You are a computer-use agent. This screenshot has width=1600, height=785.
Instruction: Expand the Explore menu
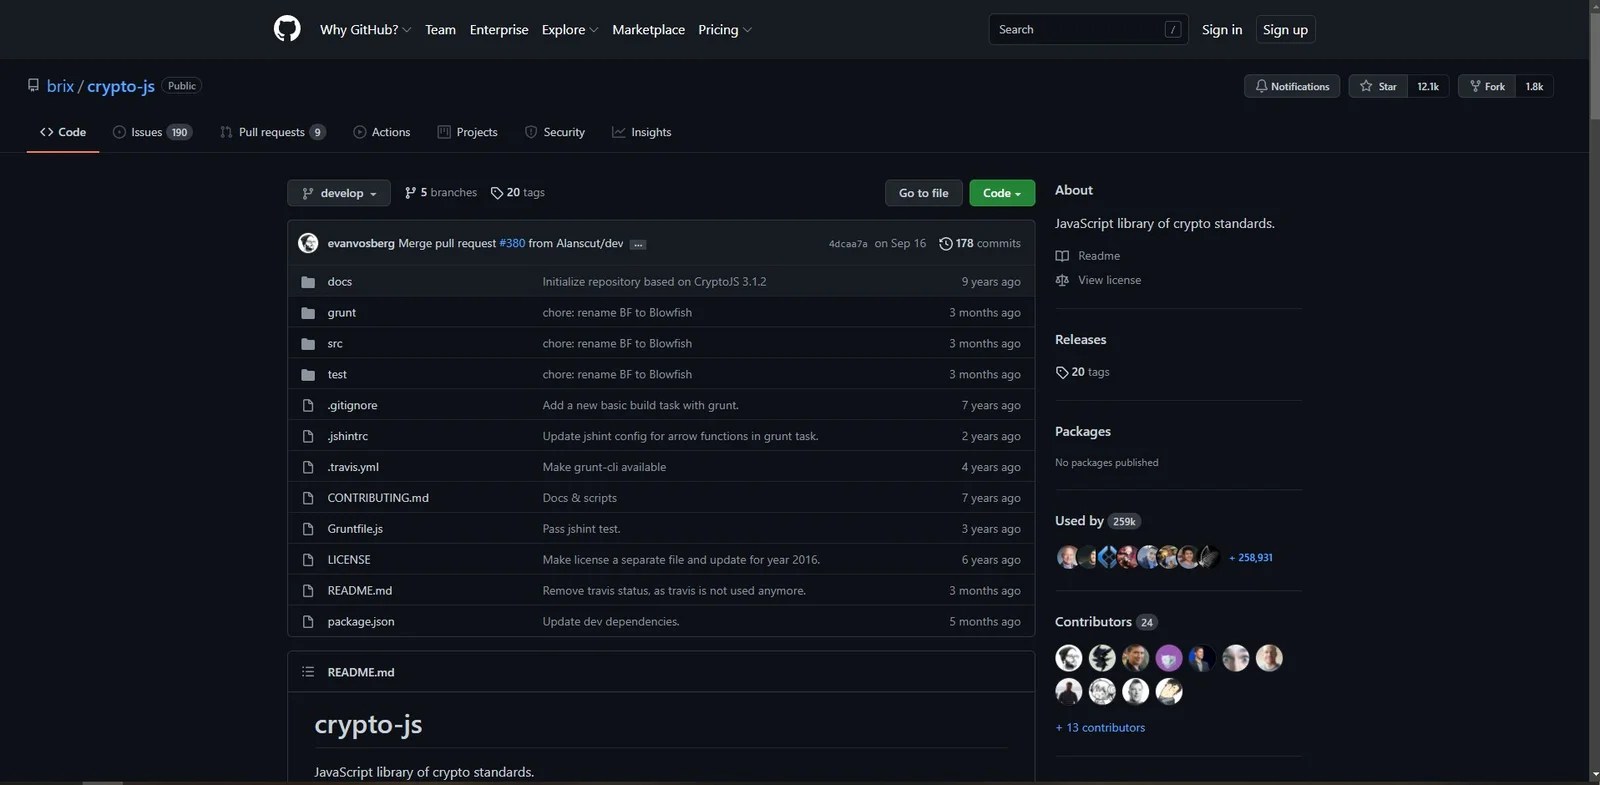coord(570,30)
